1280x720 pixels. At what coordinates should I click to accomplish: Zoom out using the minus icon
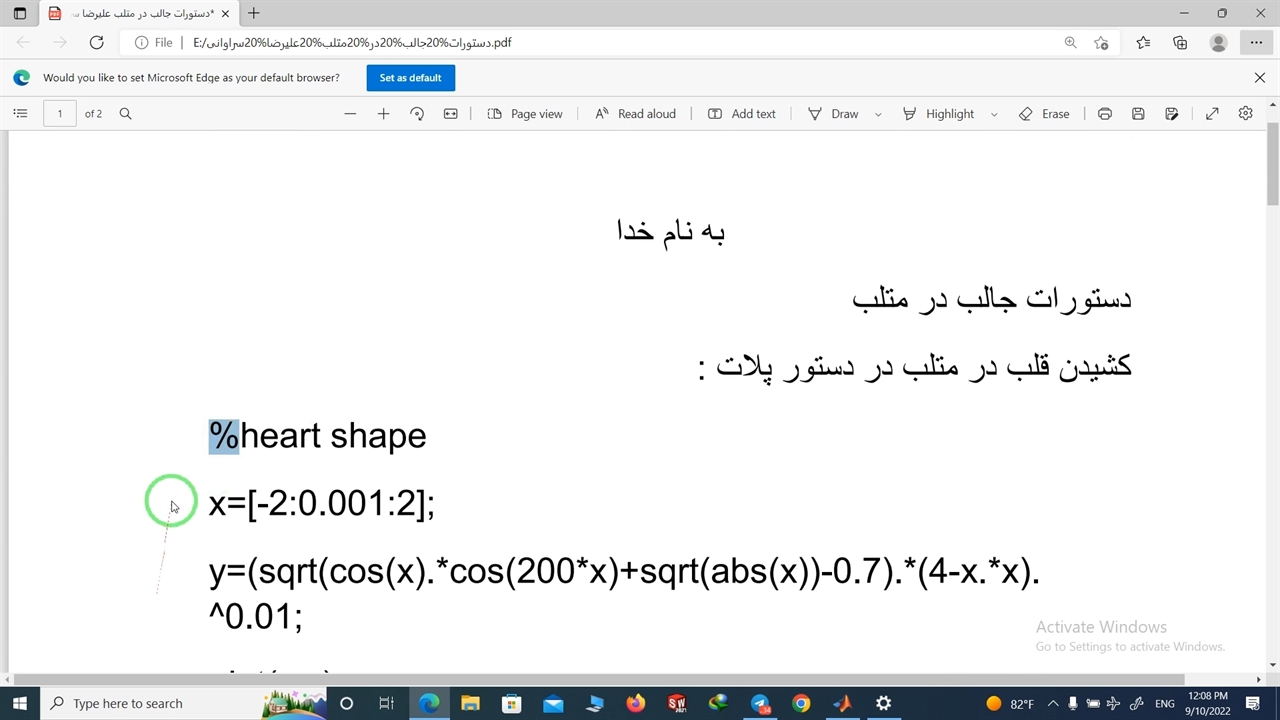[x=350, y=114]
